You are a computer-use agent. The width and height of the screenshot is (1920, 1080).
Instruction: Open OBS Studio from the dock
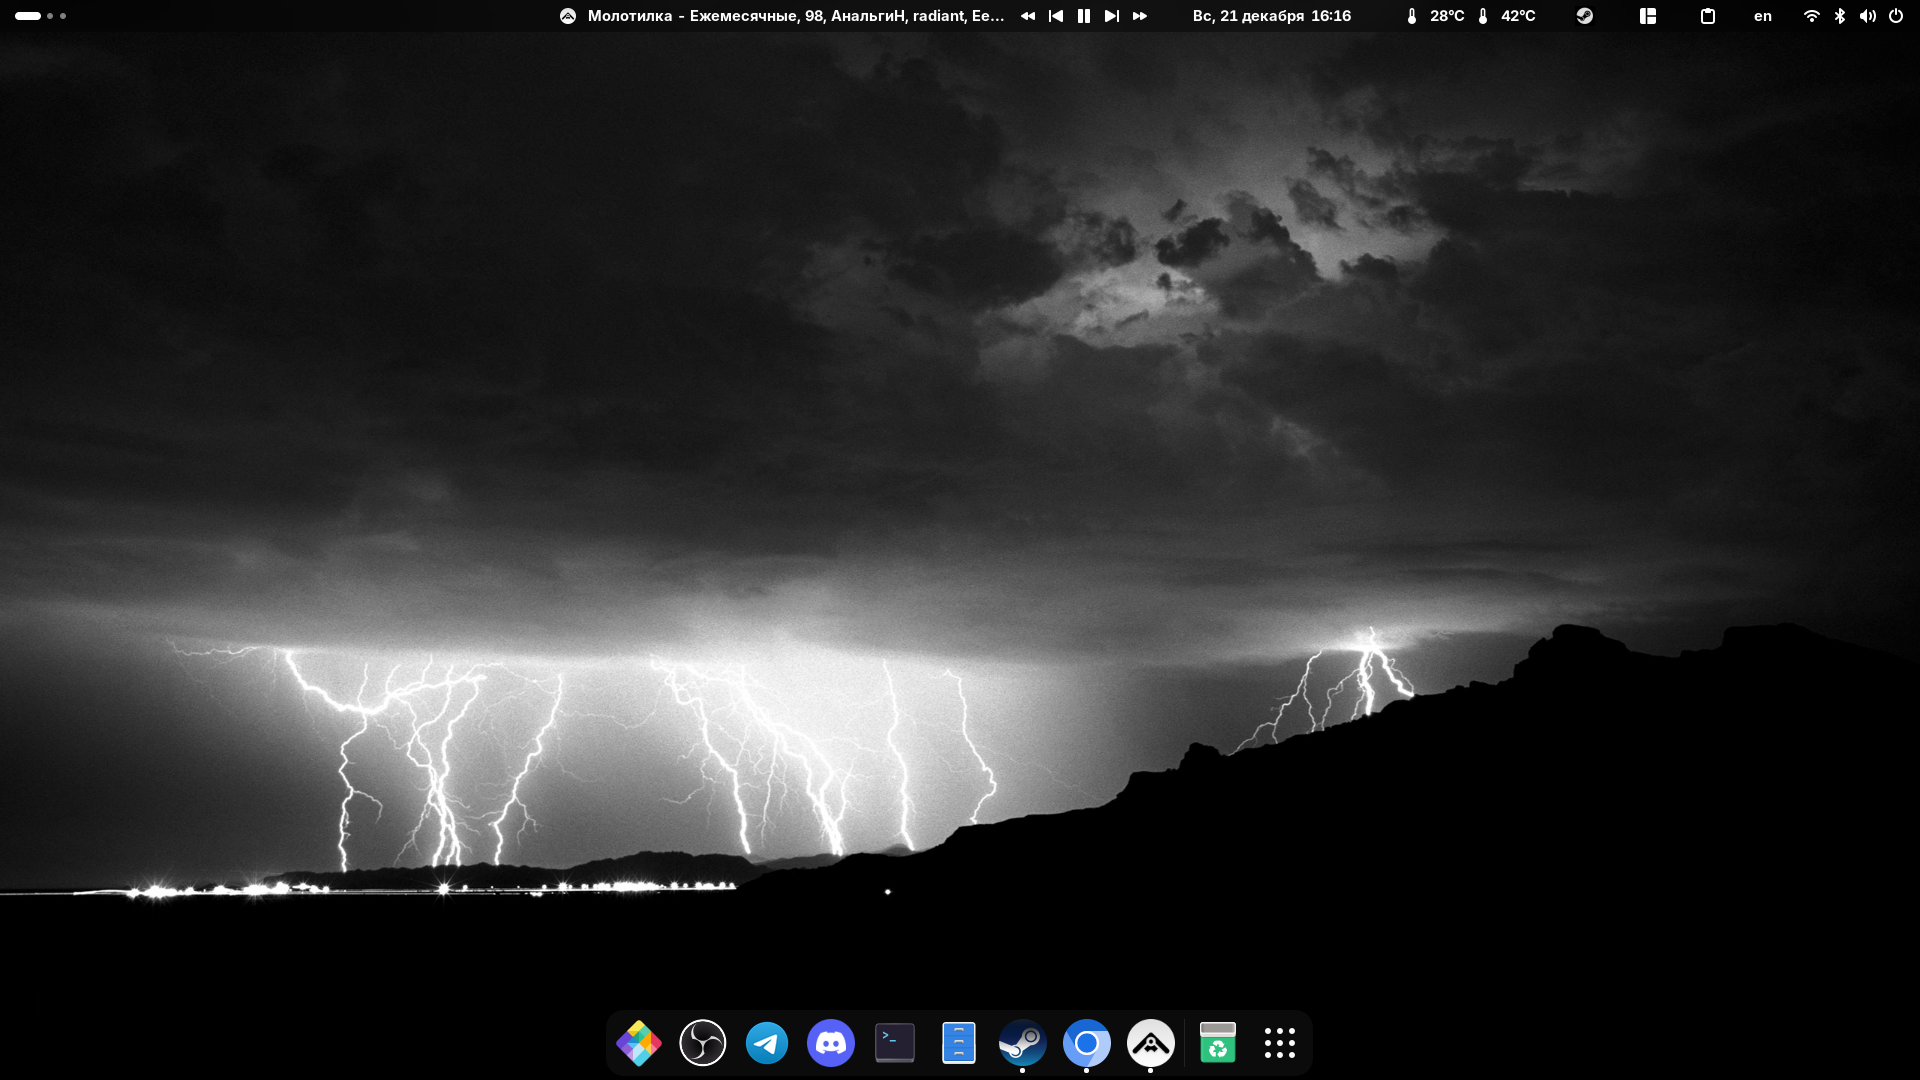(702, 1043)
